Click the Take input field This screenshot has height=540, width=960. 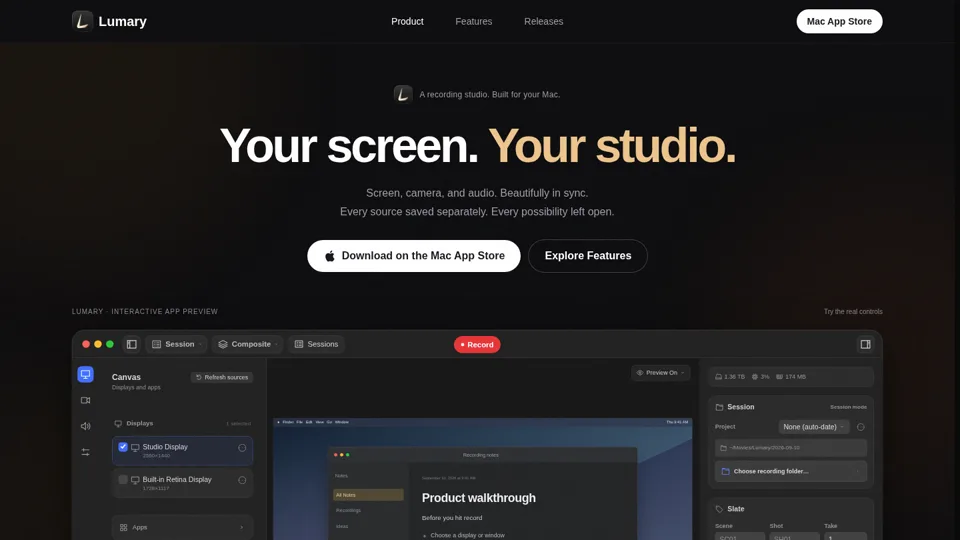(x=845, y=537)
